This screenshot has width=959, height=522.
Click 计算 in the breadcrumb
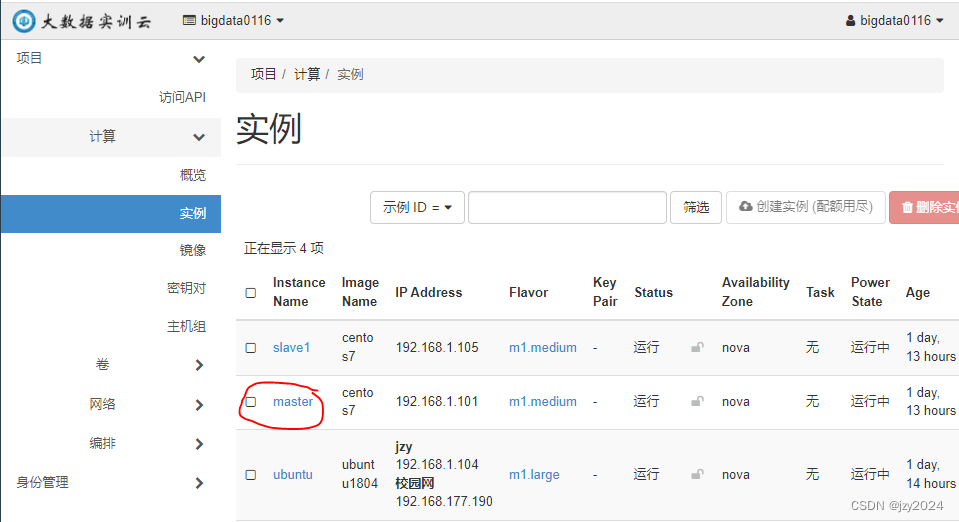(307, 74)
